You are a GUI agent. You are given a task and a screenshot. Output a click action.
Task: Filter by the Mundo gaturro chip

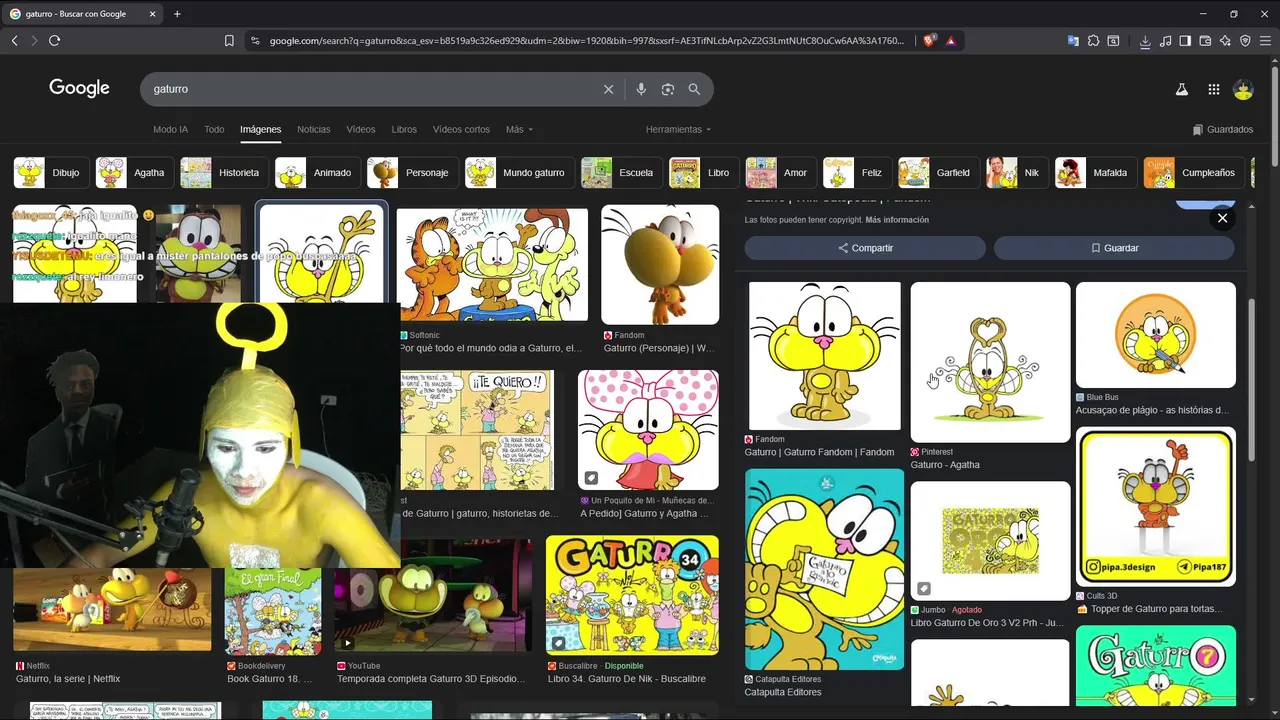tap(519, 172)
